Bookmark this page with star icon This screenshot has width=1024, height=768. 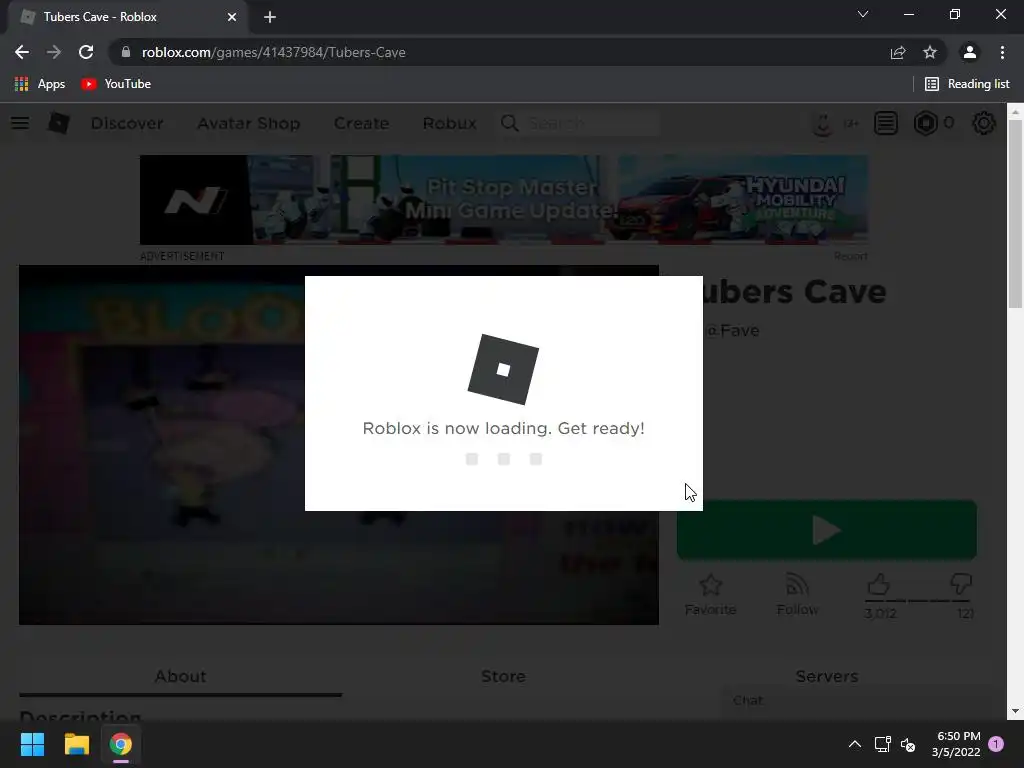pos(930,52)
